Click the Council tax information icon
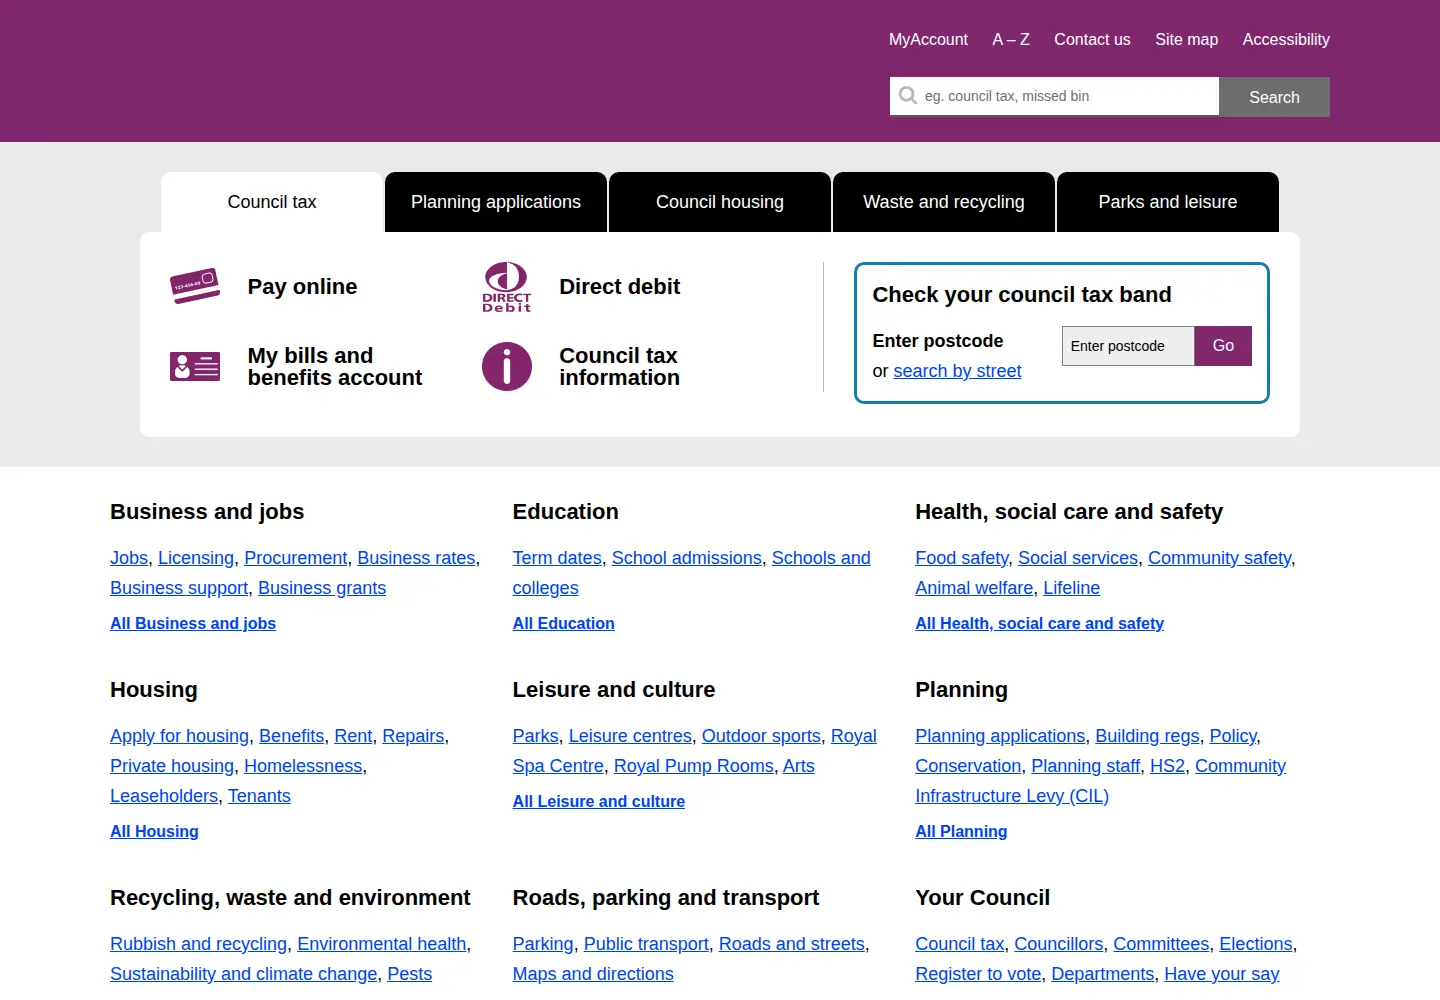 507,367
